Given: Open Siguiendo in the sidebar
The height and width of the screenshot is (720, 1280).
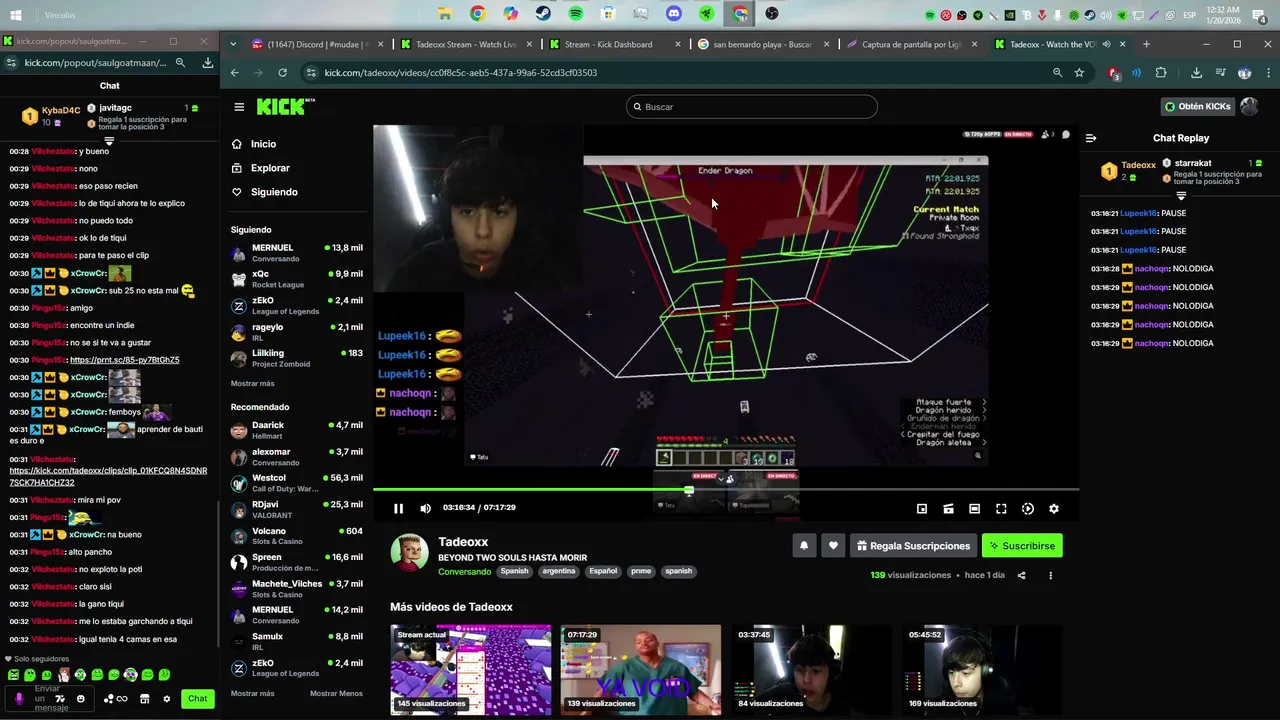Looking at the screenshot, I should 274,192.
